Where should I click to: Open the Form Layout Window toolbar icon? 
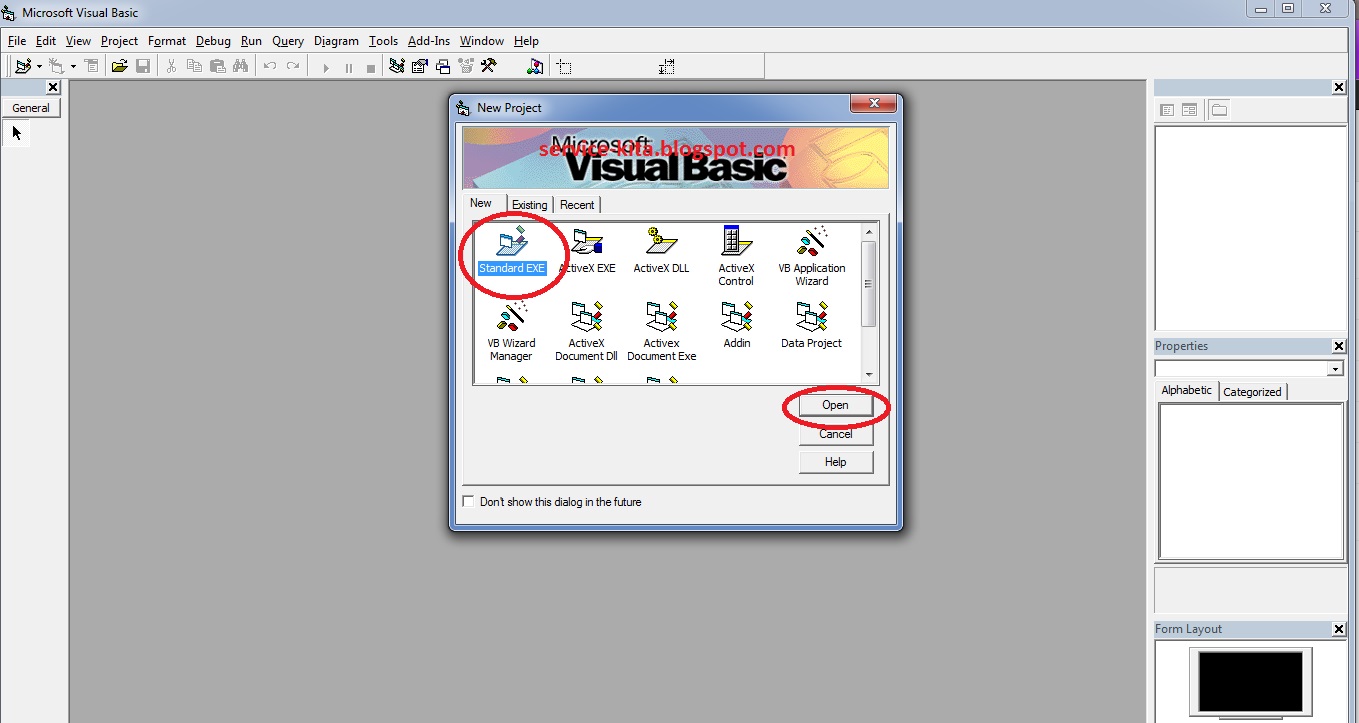(x=443, y=66)
